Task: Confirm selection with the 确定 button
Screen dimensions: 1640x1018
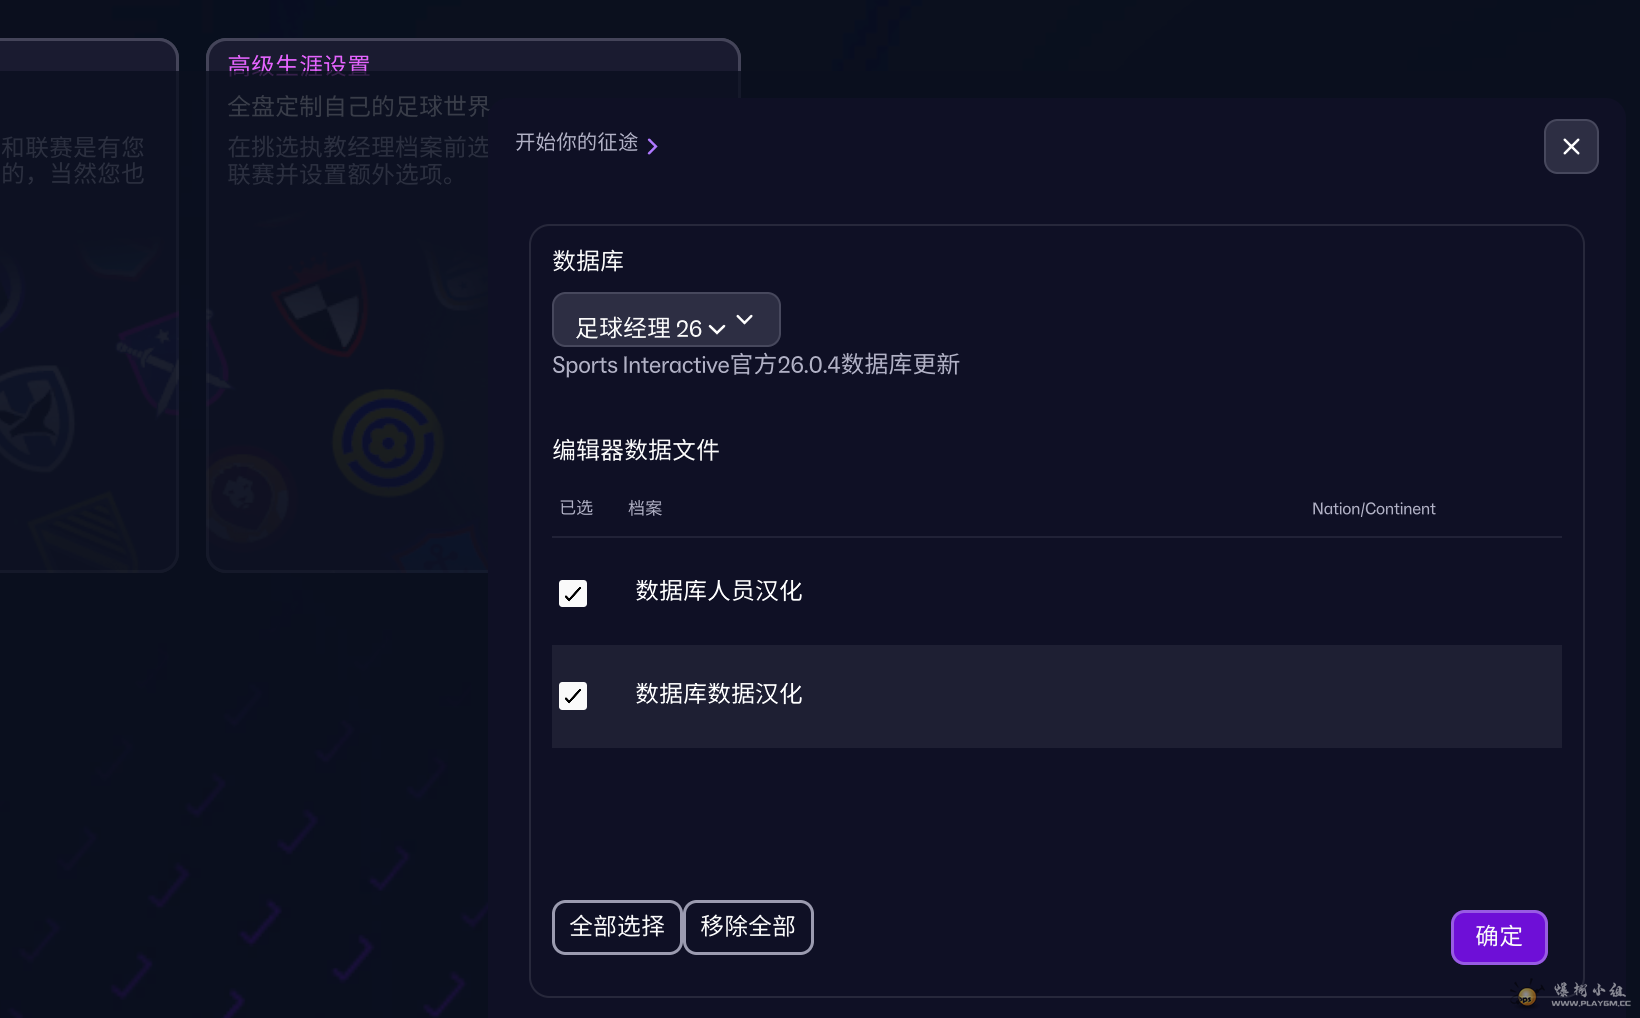Action: [x=1498, y=937]
